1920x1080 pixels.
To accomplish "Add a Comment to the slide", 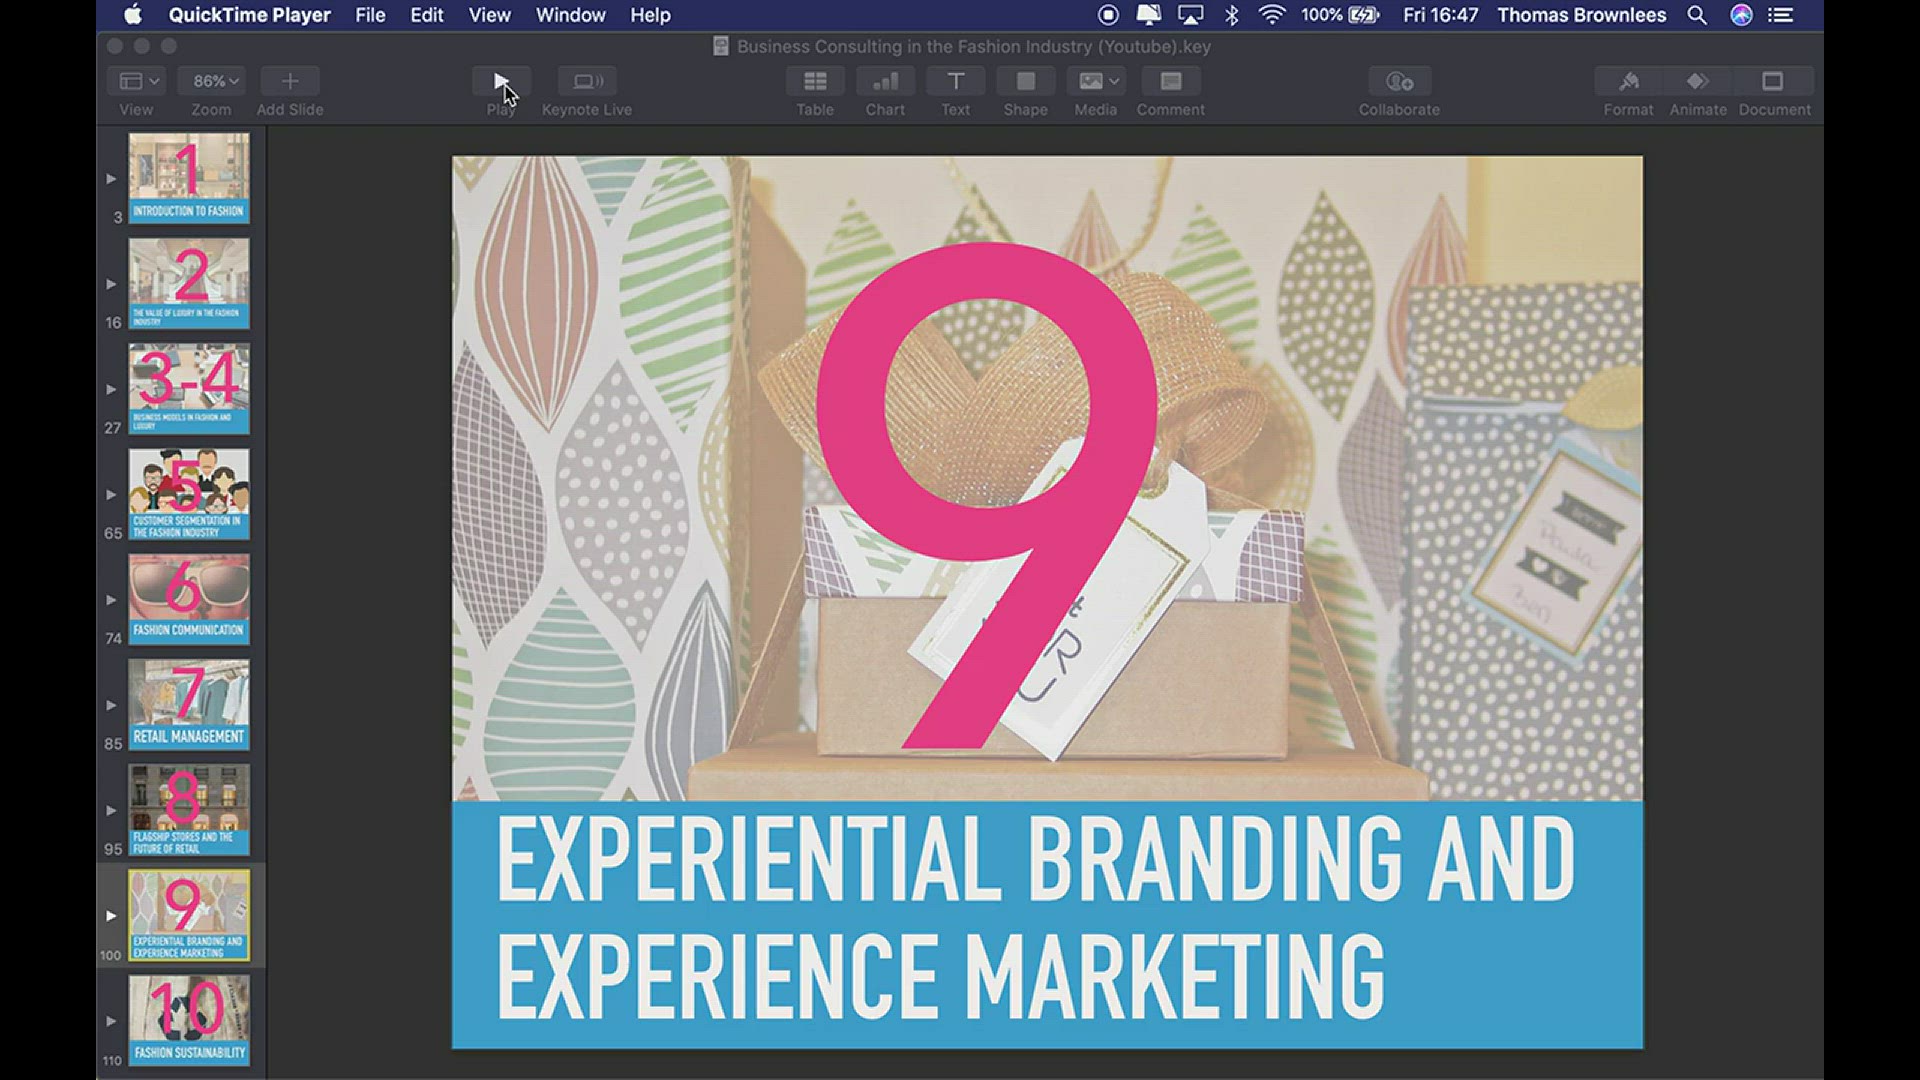I will click(x=1170, y=82).
